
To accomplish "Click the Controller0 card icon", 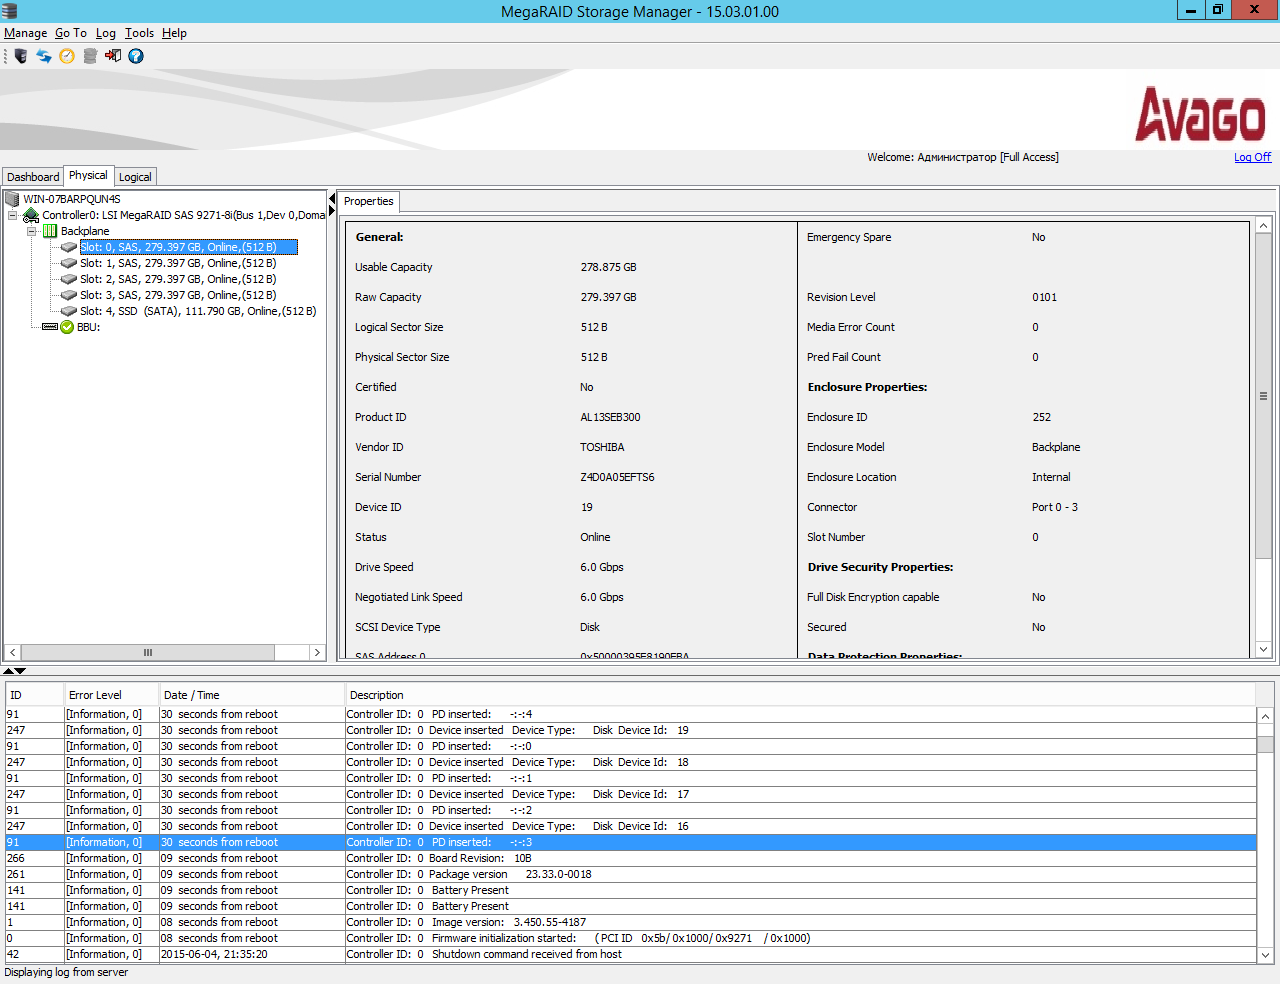I will tap(31, 215).
